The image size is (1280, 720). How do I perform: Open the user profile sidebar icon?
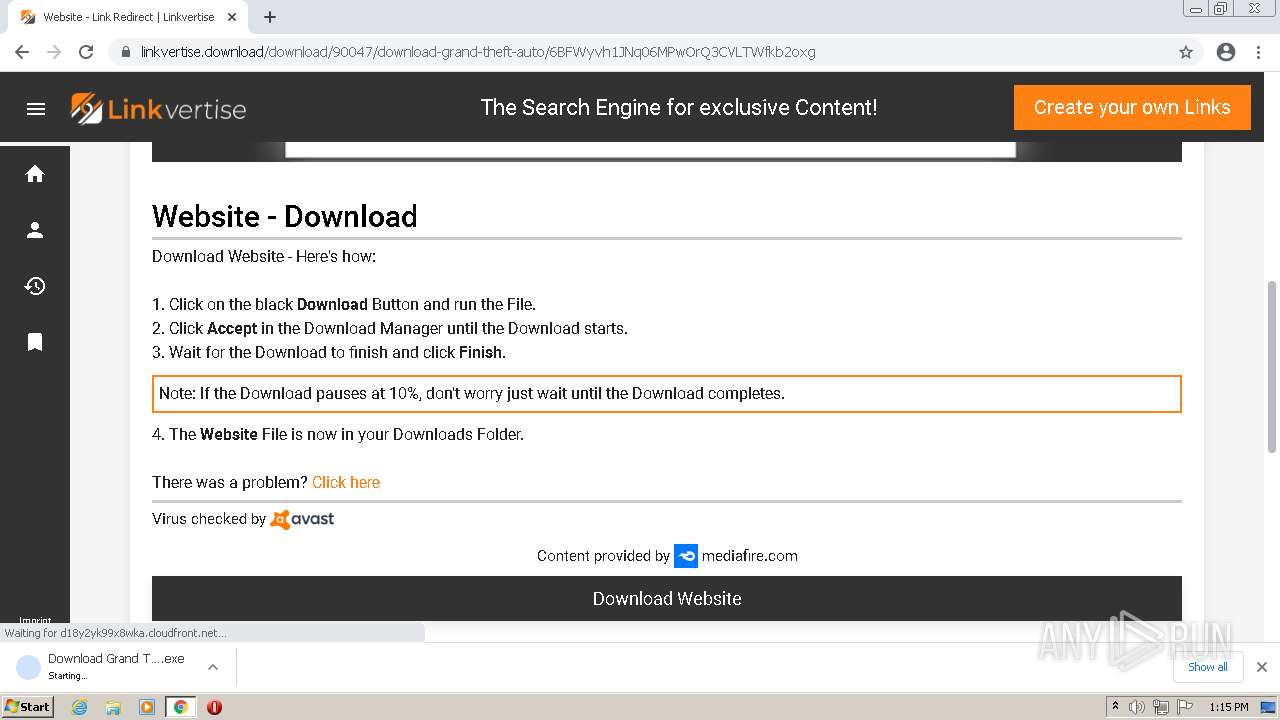coord(35,230)
